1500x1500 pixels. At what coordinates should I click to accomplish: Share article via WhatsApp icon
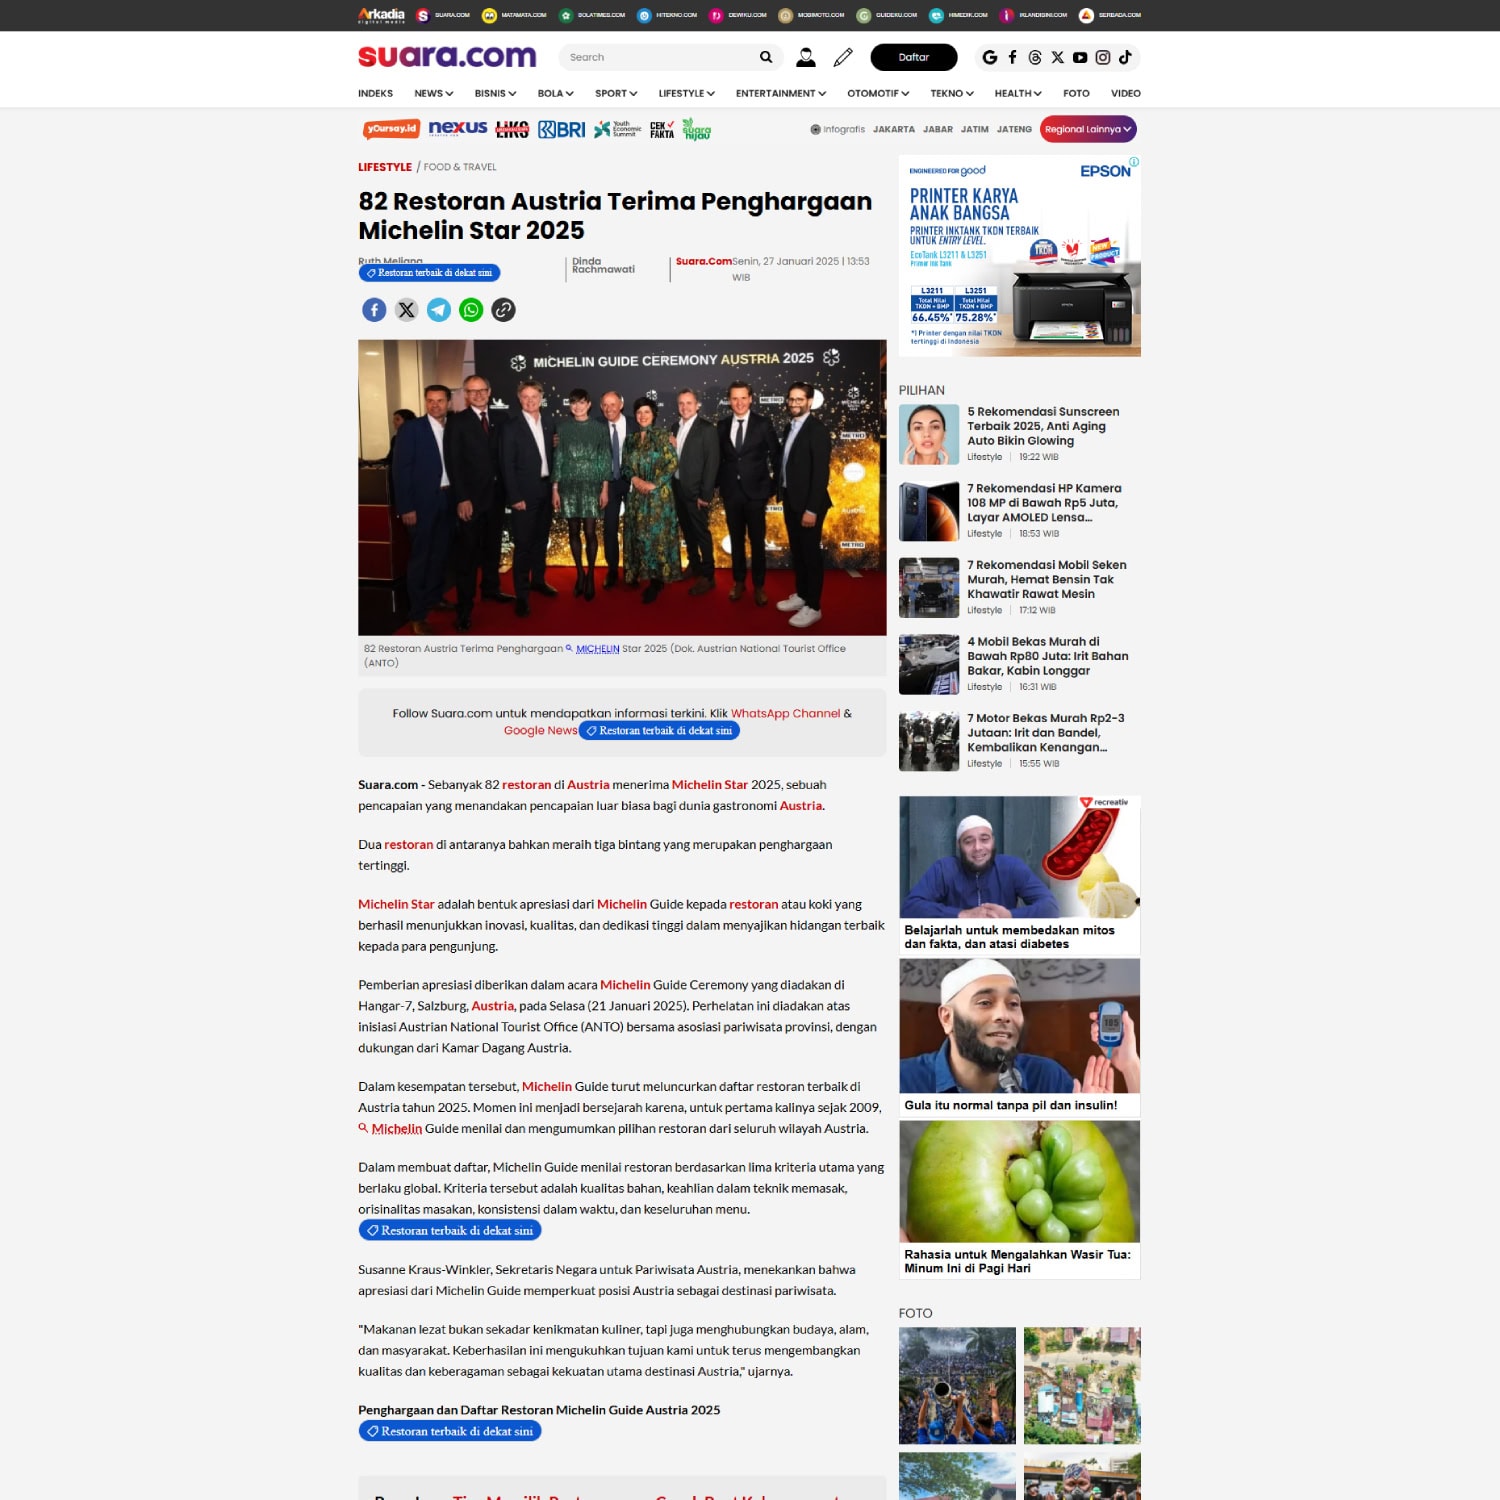coord(471,310)
